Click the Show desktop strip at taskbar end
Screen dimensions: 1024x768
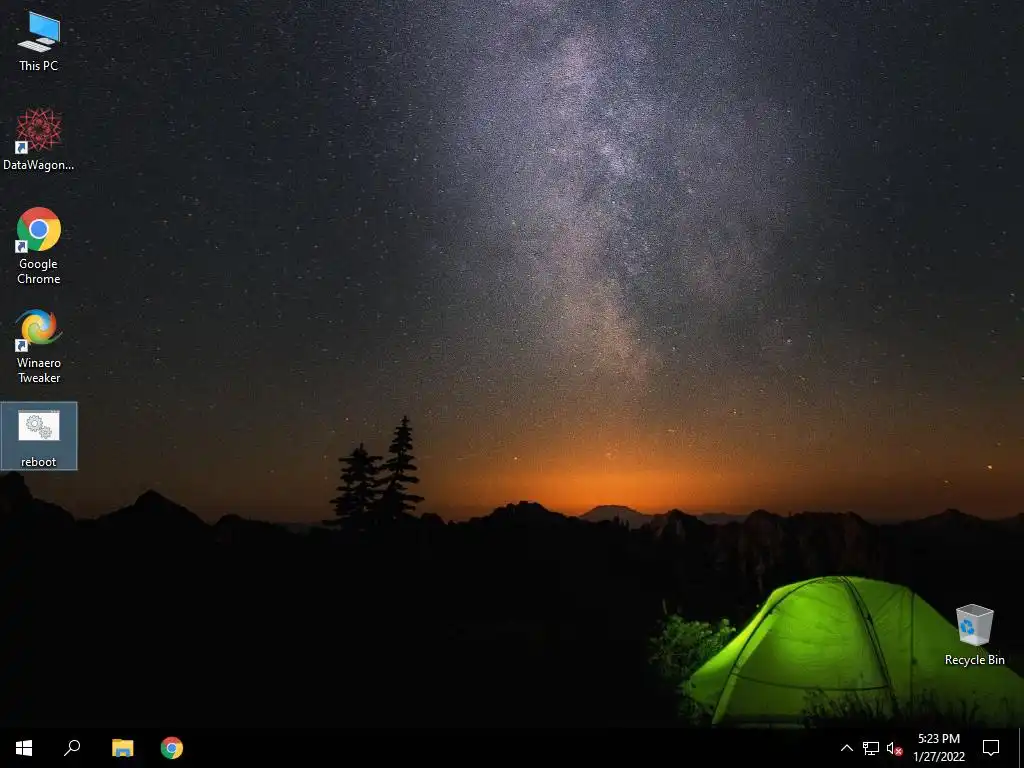pyautogui.click(x=1021, y=748)
